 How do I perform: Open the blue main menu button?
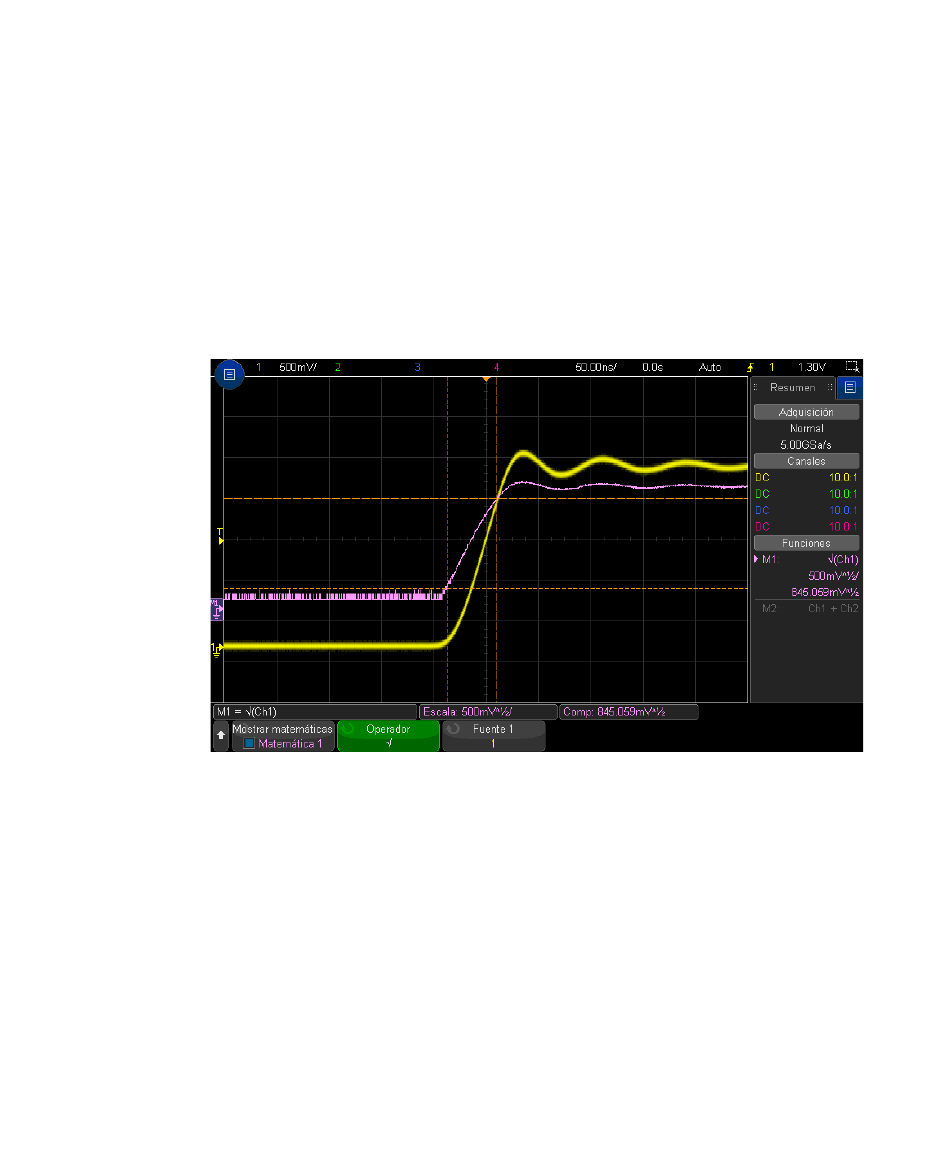pos(230,374)
